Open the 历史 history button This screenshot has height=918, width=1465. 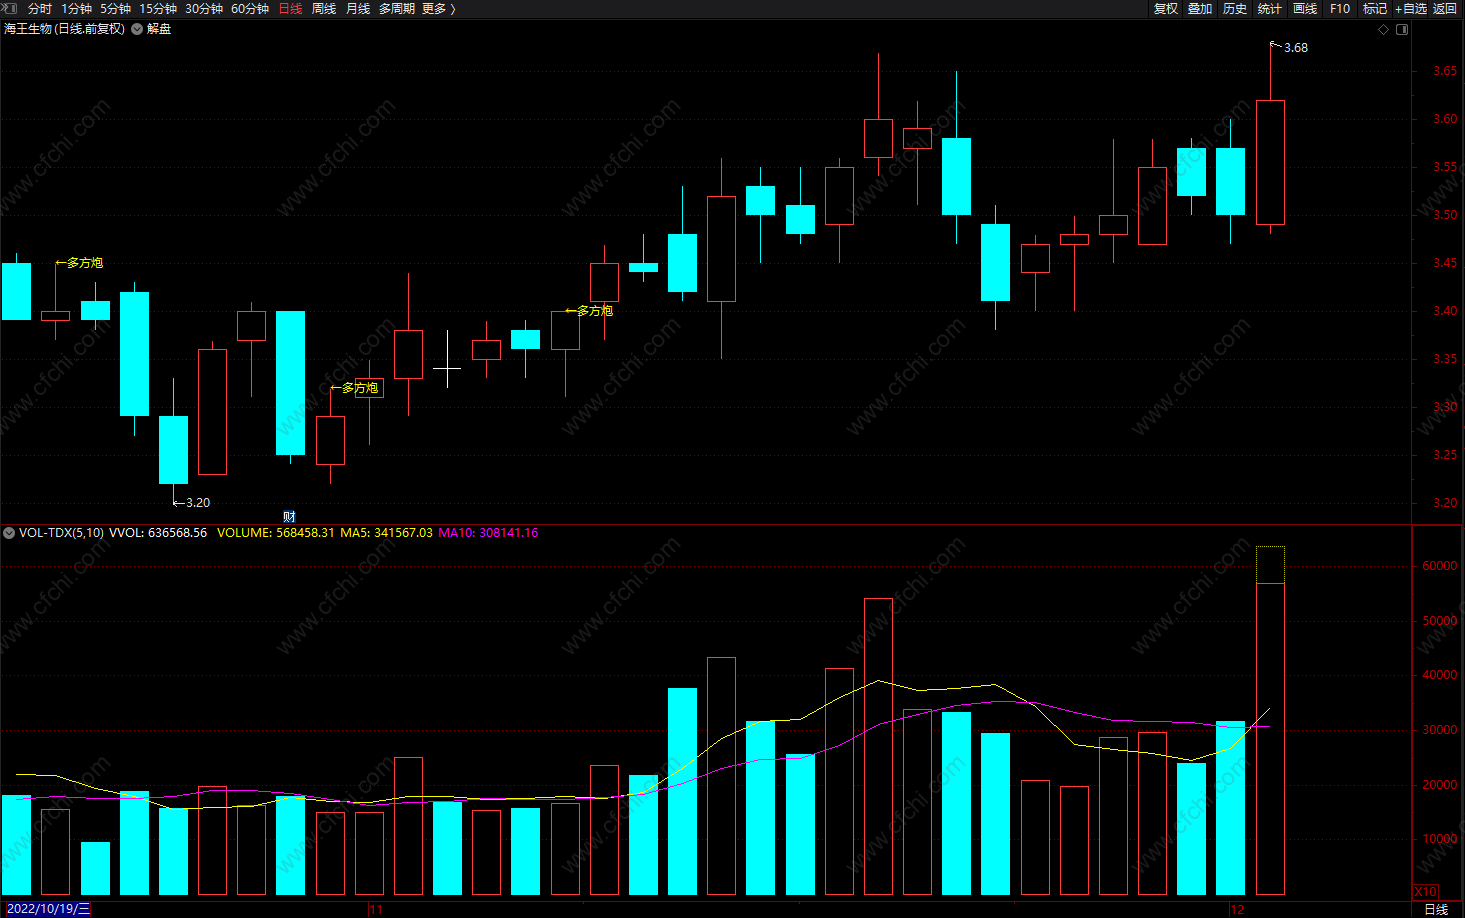[1235, 8]
